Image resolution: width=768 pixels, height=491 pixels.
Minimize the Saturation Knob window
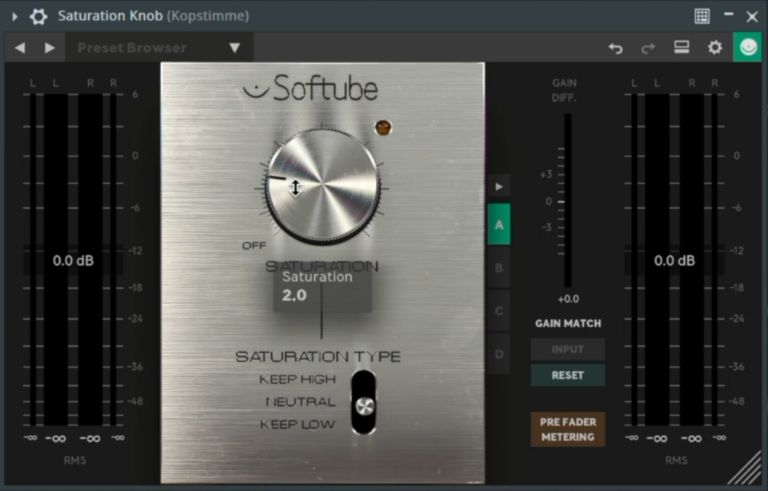pos(729,15)
